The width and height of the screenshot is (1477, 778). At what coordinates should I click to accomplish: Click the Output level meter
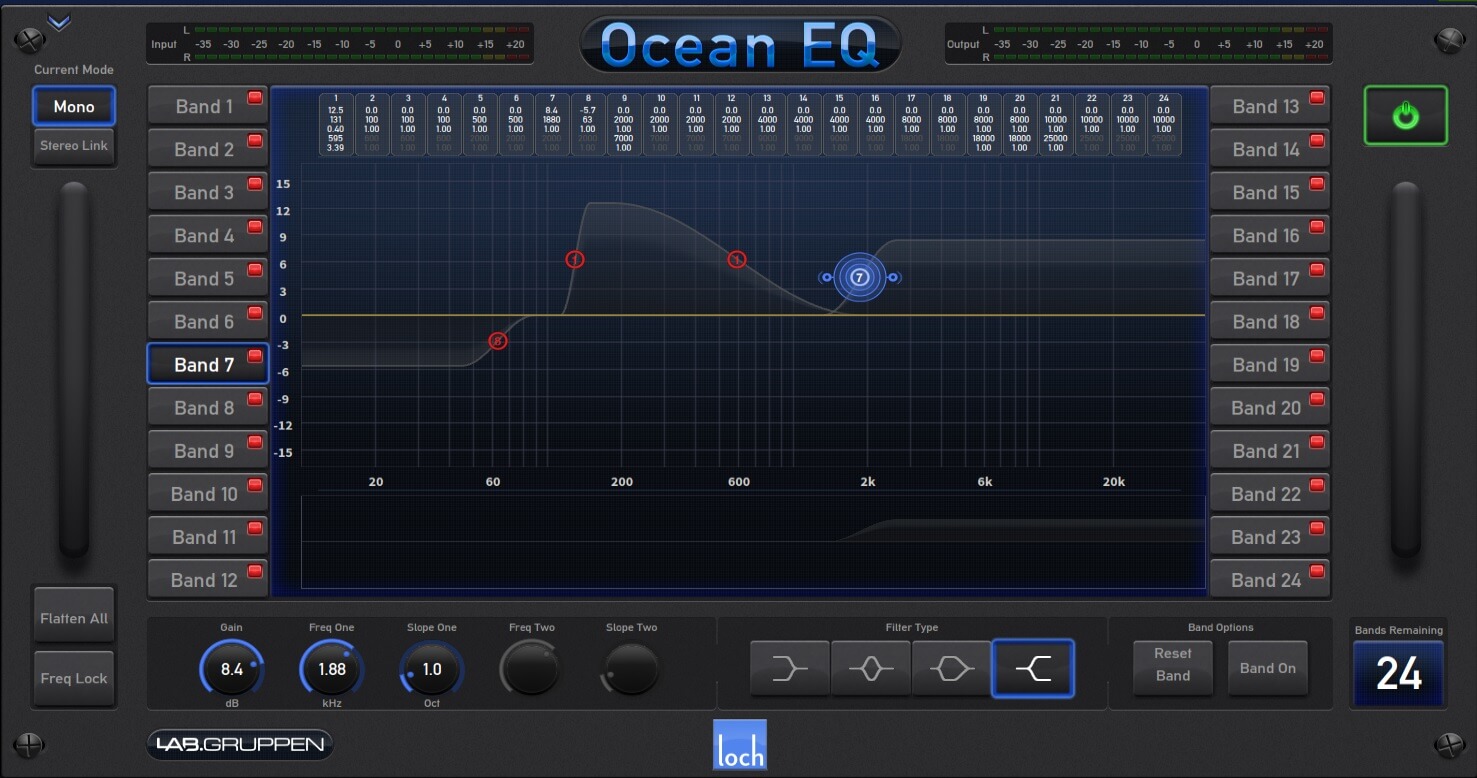pos(1139,44)
